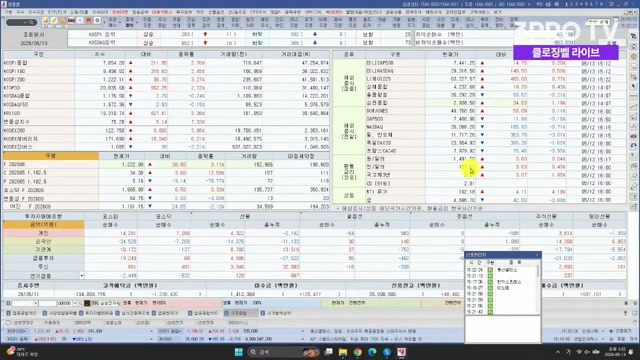Expand the KOSPI200 ticker bar dropdown arrow
This screenshot has width=640, height=360.
pos(151,331)
